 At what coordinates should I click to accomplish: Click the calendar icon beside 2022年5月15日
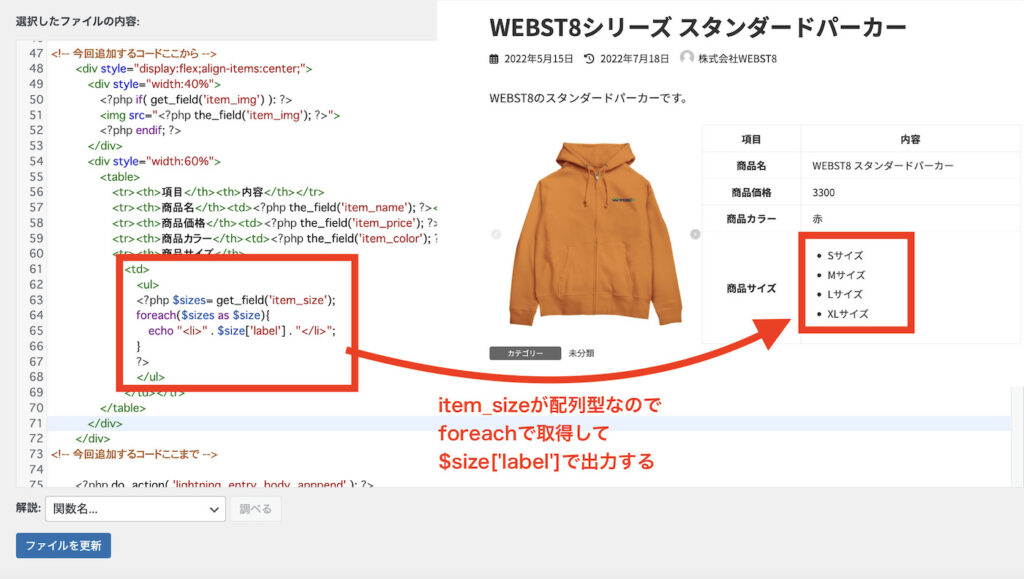pos(493,58)
